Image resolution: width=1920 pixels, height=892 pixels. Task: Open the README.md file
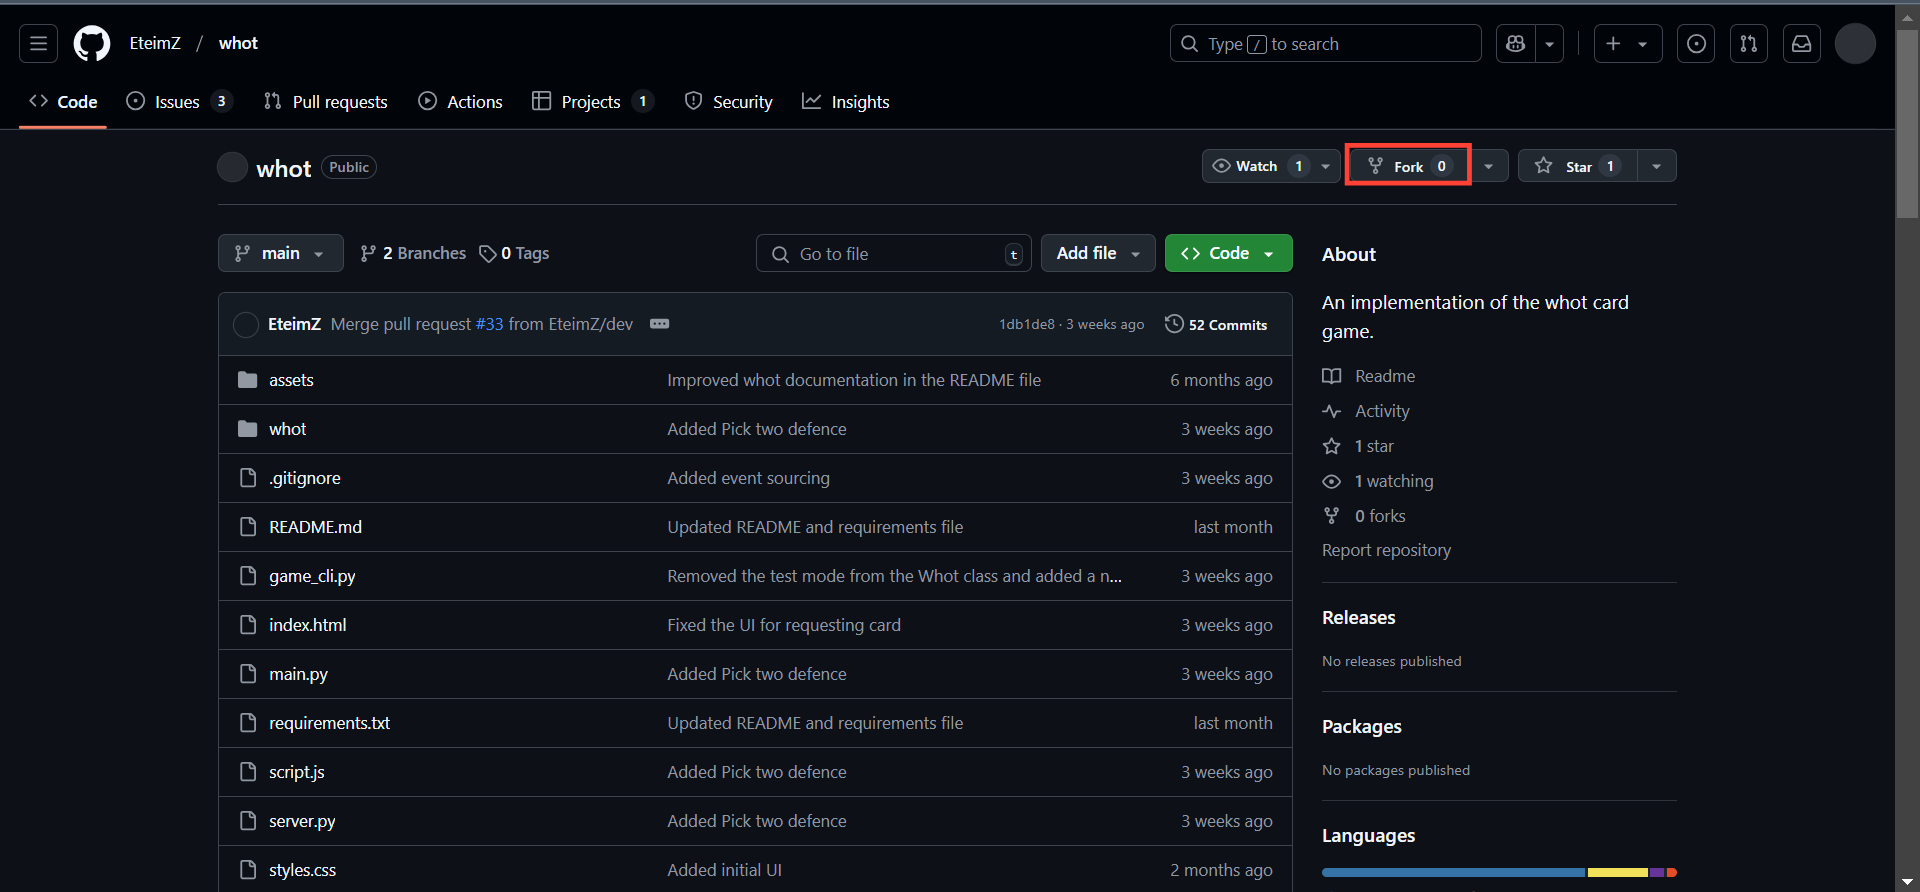(x=315, y=527)
